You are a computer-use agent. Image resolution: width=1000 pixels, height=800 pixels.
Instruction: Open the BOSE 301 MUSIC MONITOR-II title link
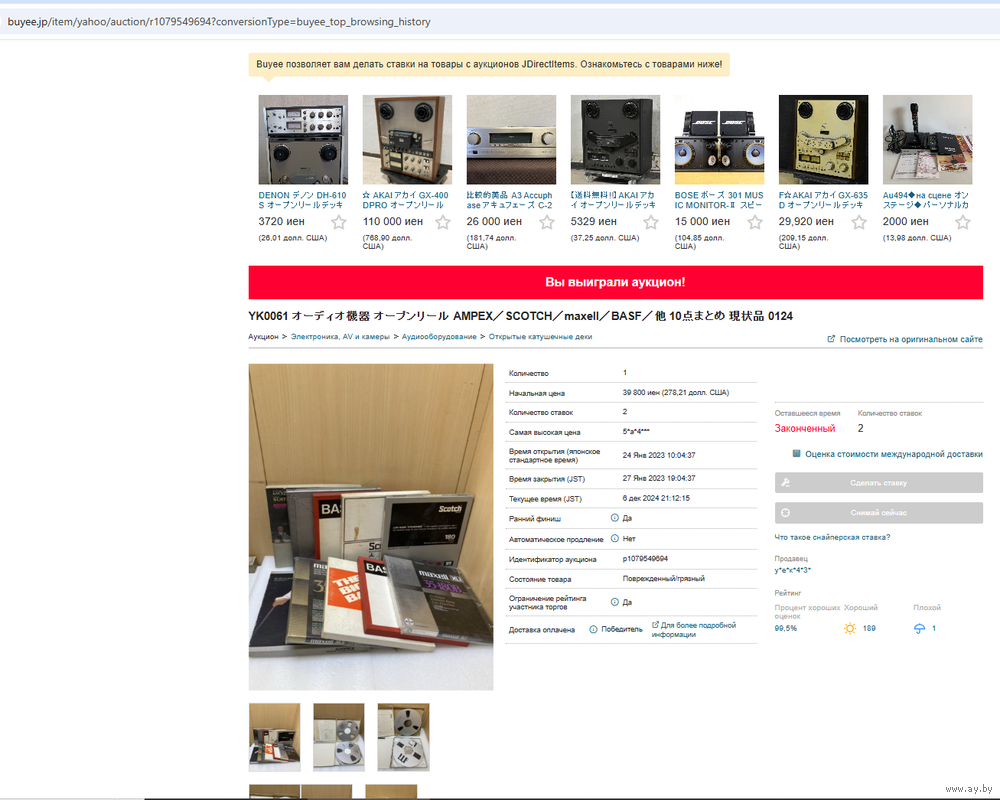[x=719, y=200]
